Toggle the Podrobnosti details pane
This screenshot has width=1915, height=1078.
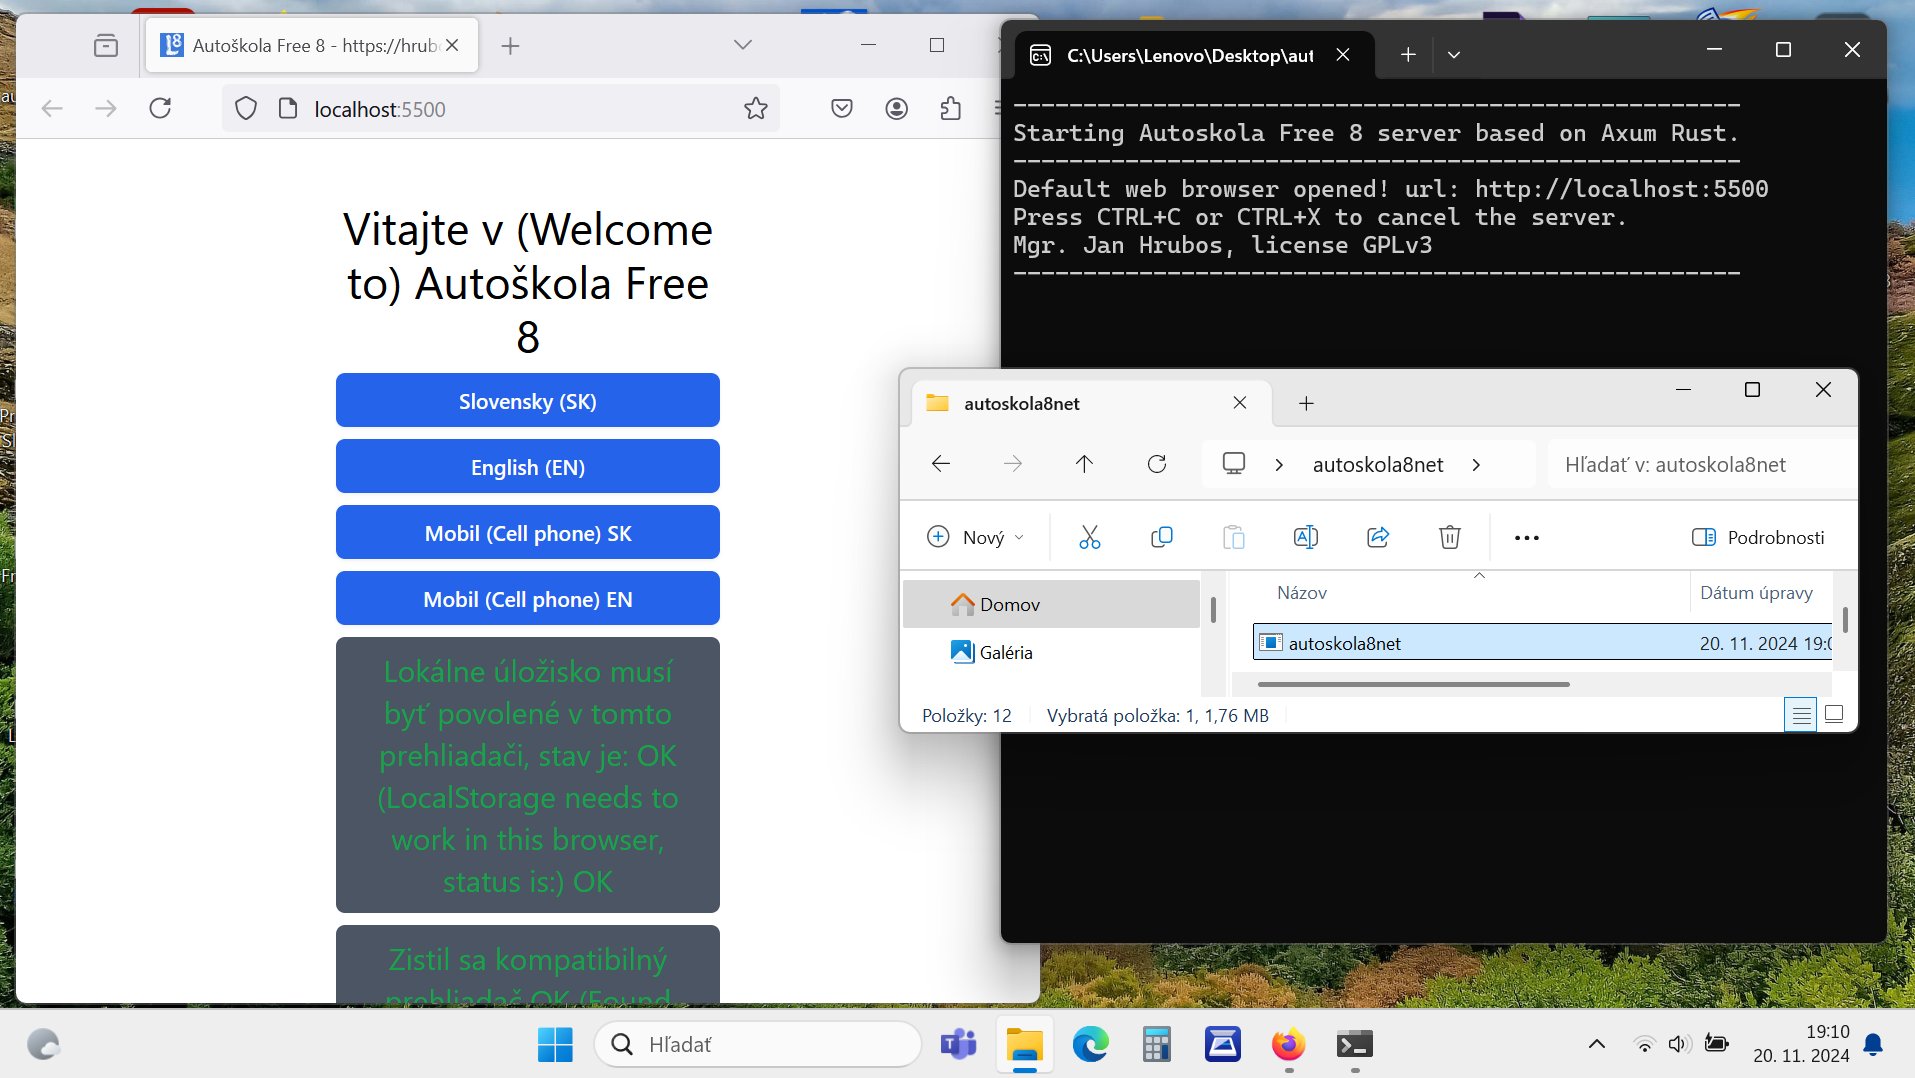[1759, 537]
